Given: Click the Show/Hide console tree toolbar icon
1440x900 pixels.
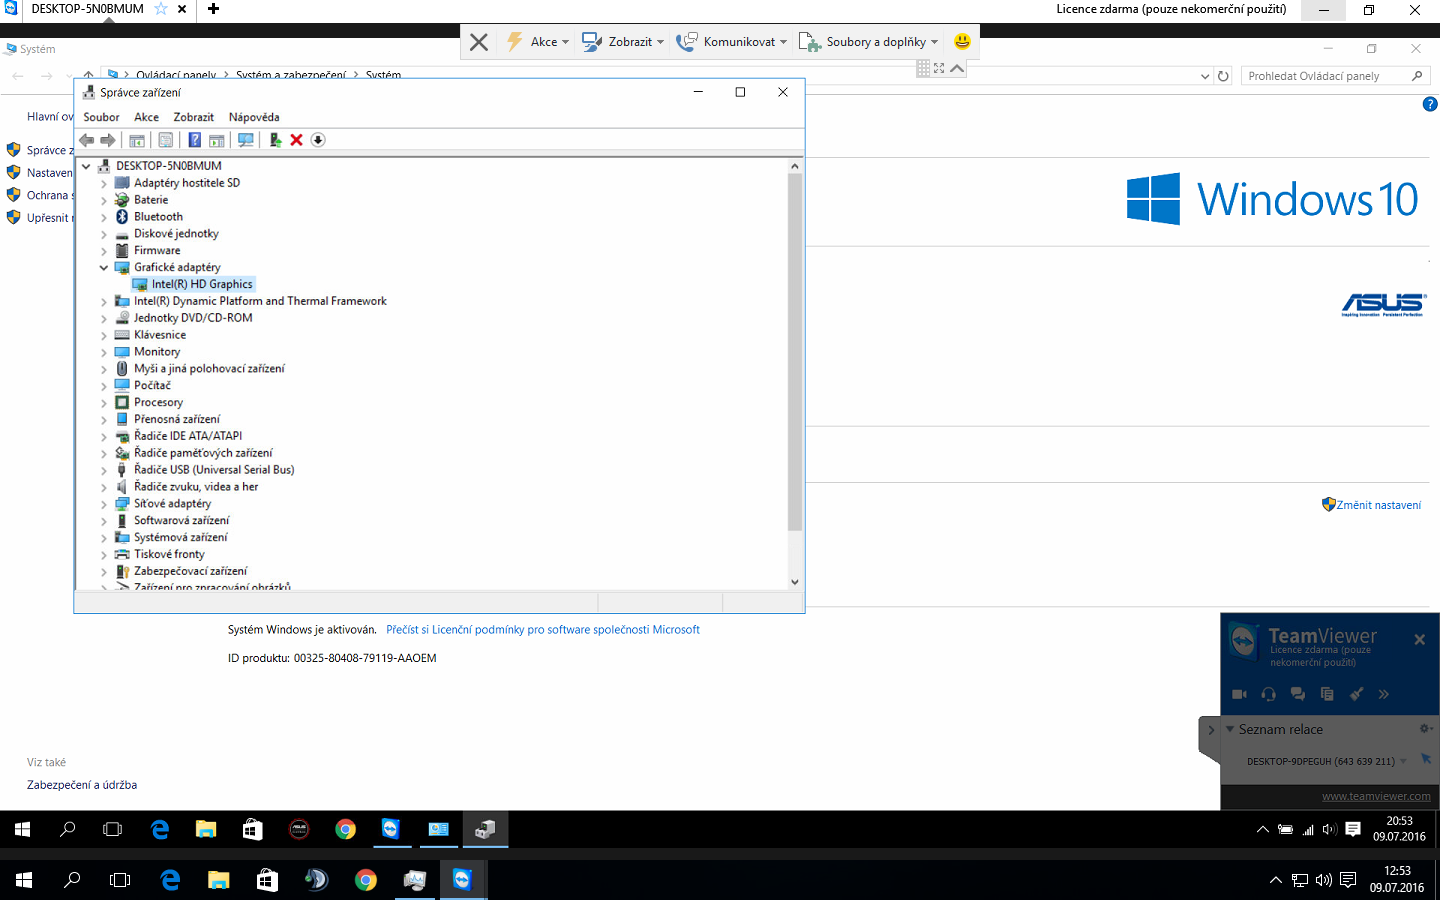Looking at the screenshot, I should pos(137,140).
